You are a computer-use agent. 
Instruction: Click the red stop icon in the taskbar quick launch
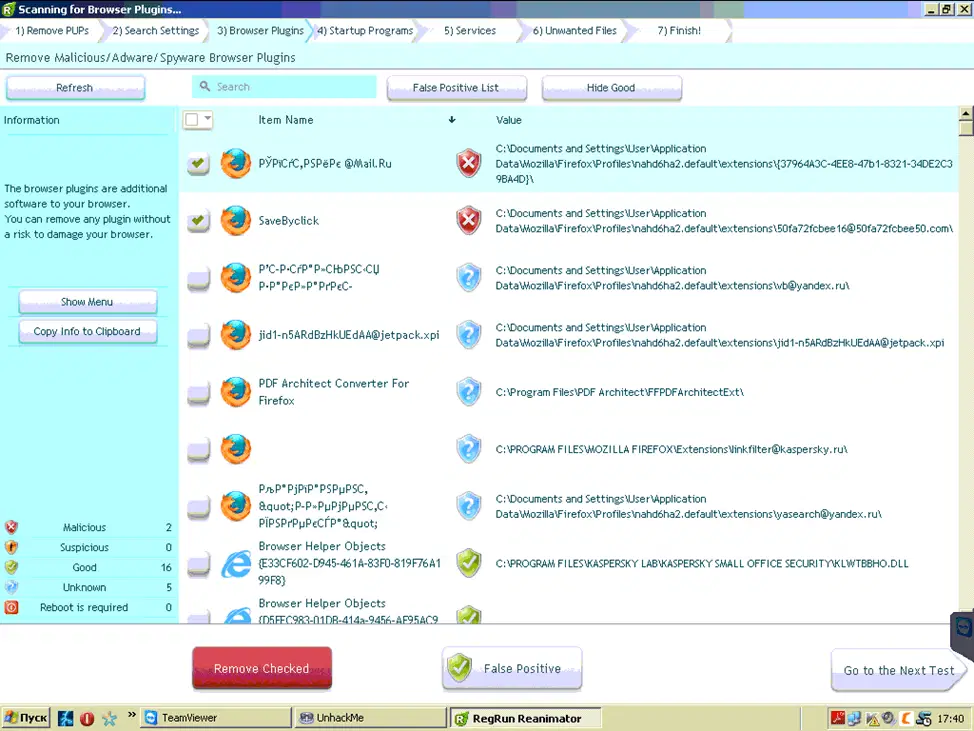87,719
